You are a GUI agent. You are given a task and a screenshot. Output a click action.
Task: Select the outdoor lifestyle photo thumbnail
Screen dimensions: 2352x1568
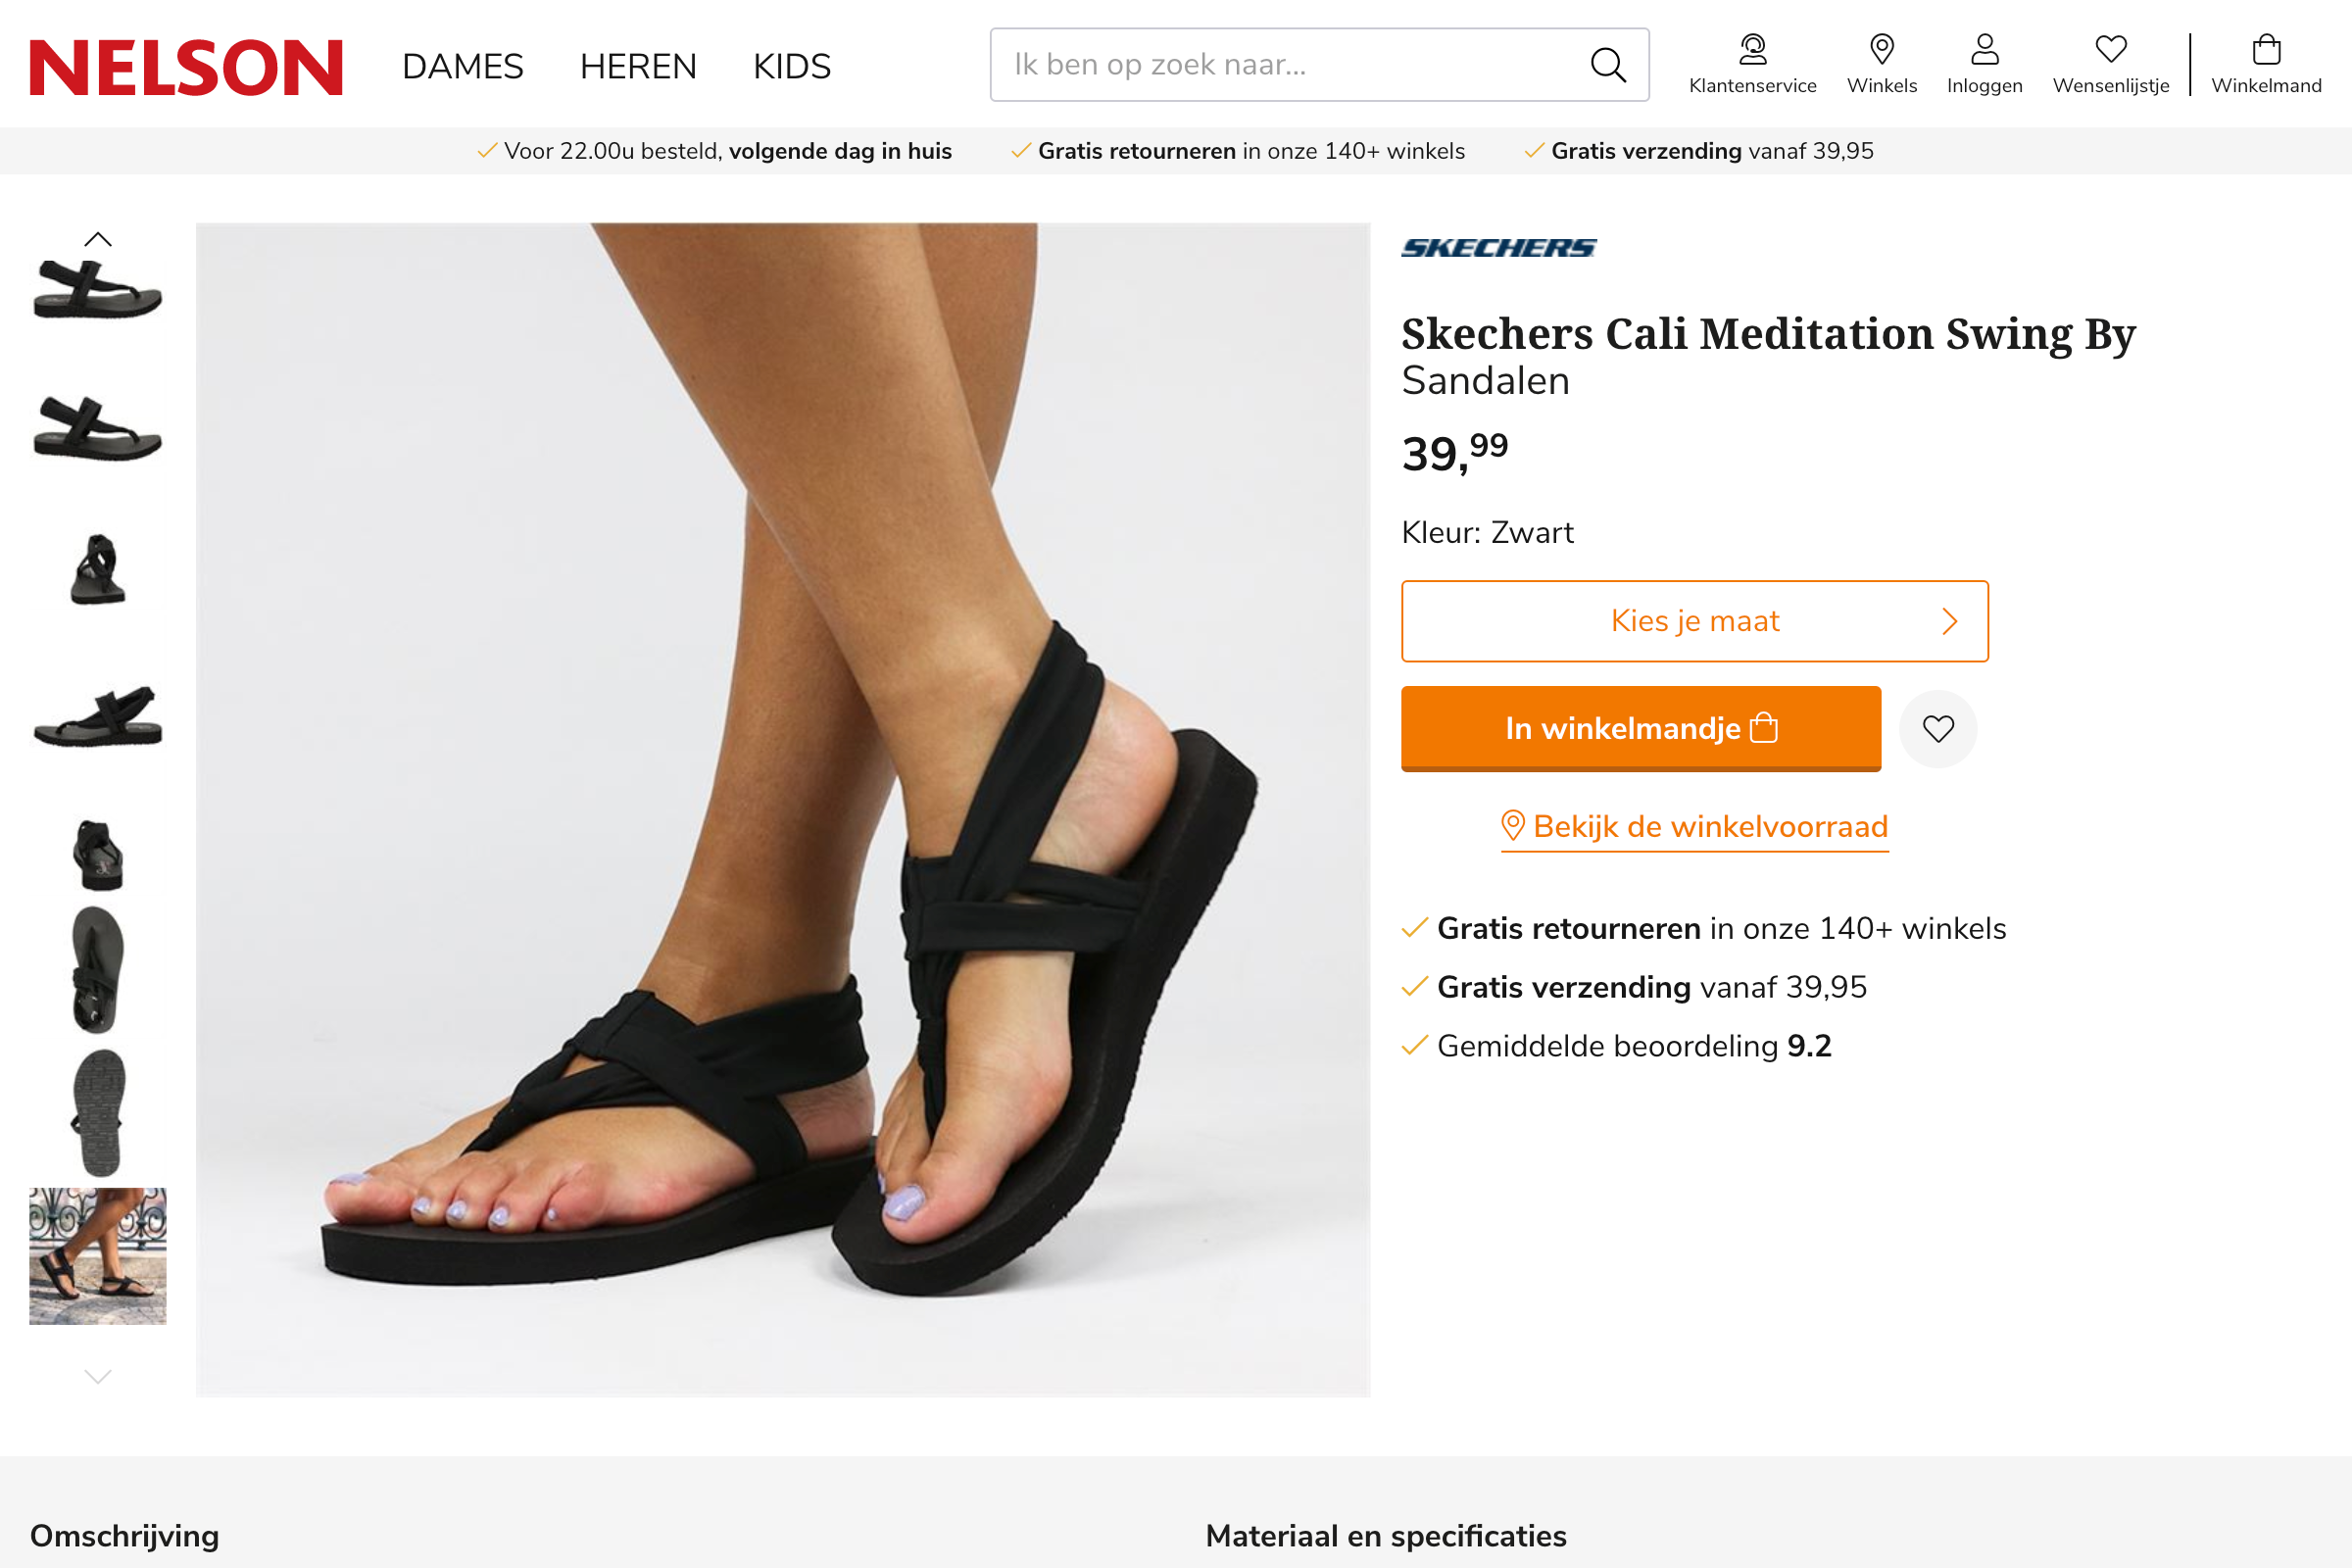coord(98,1256)
